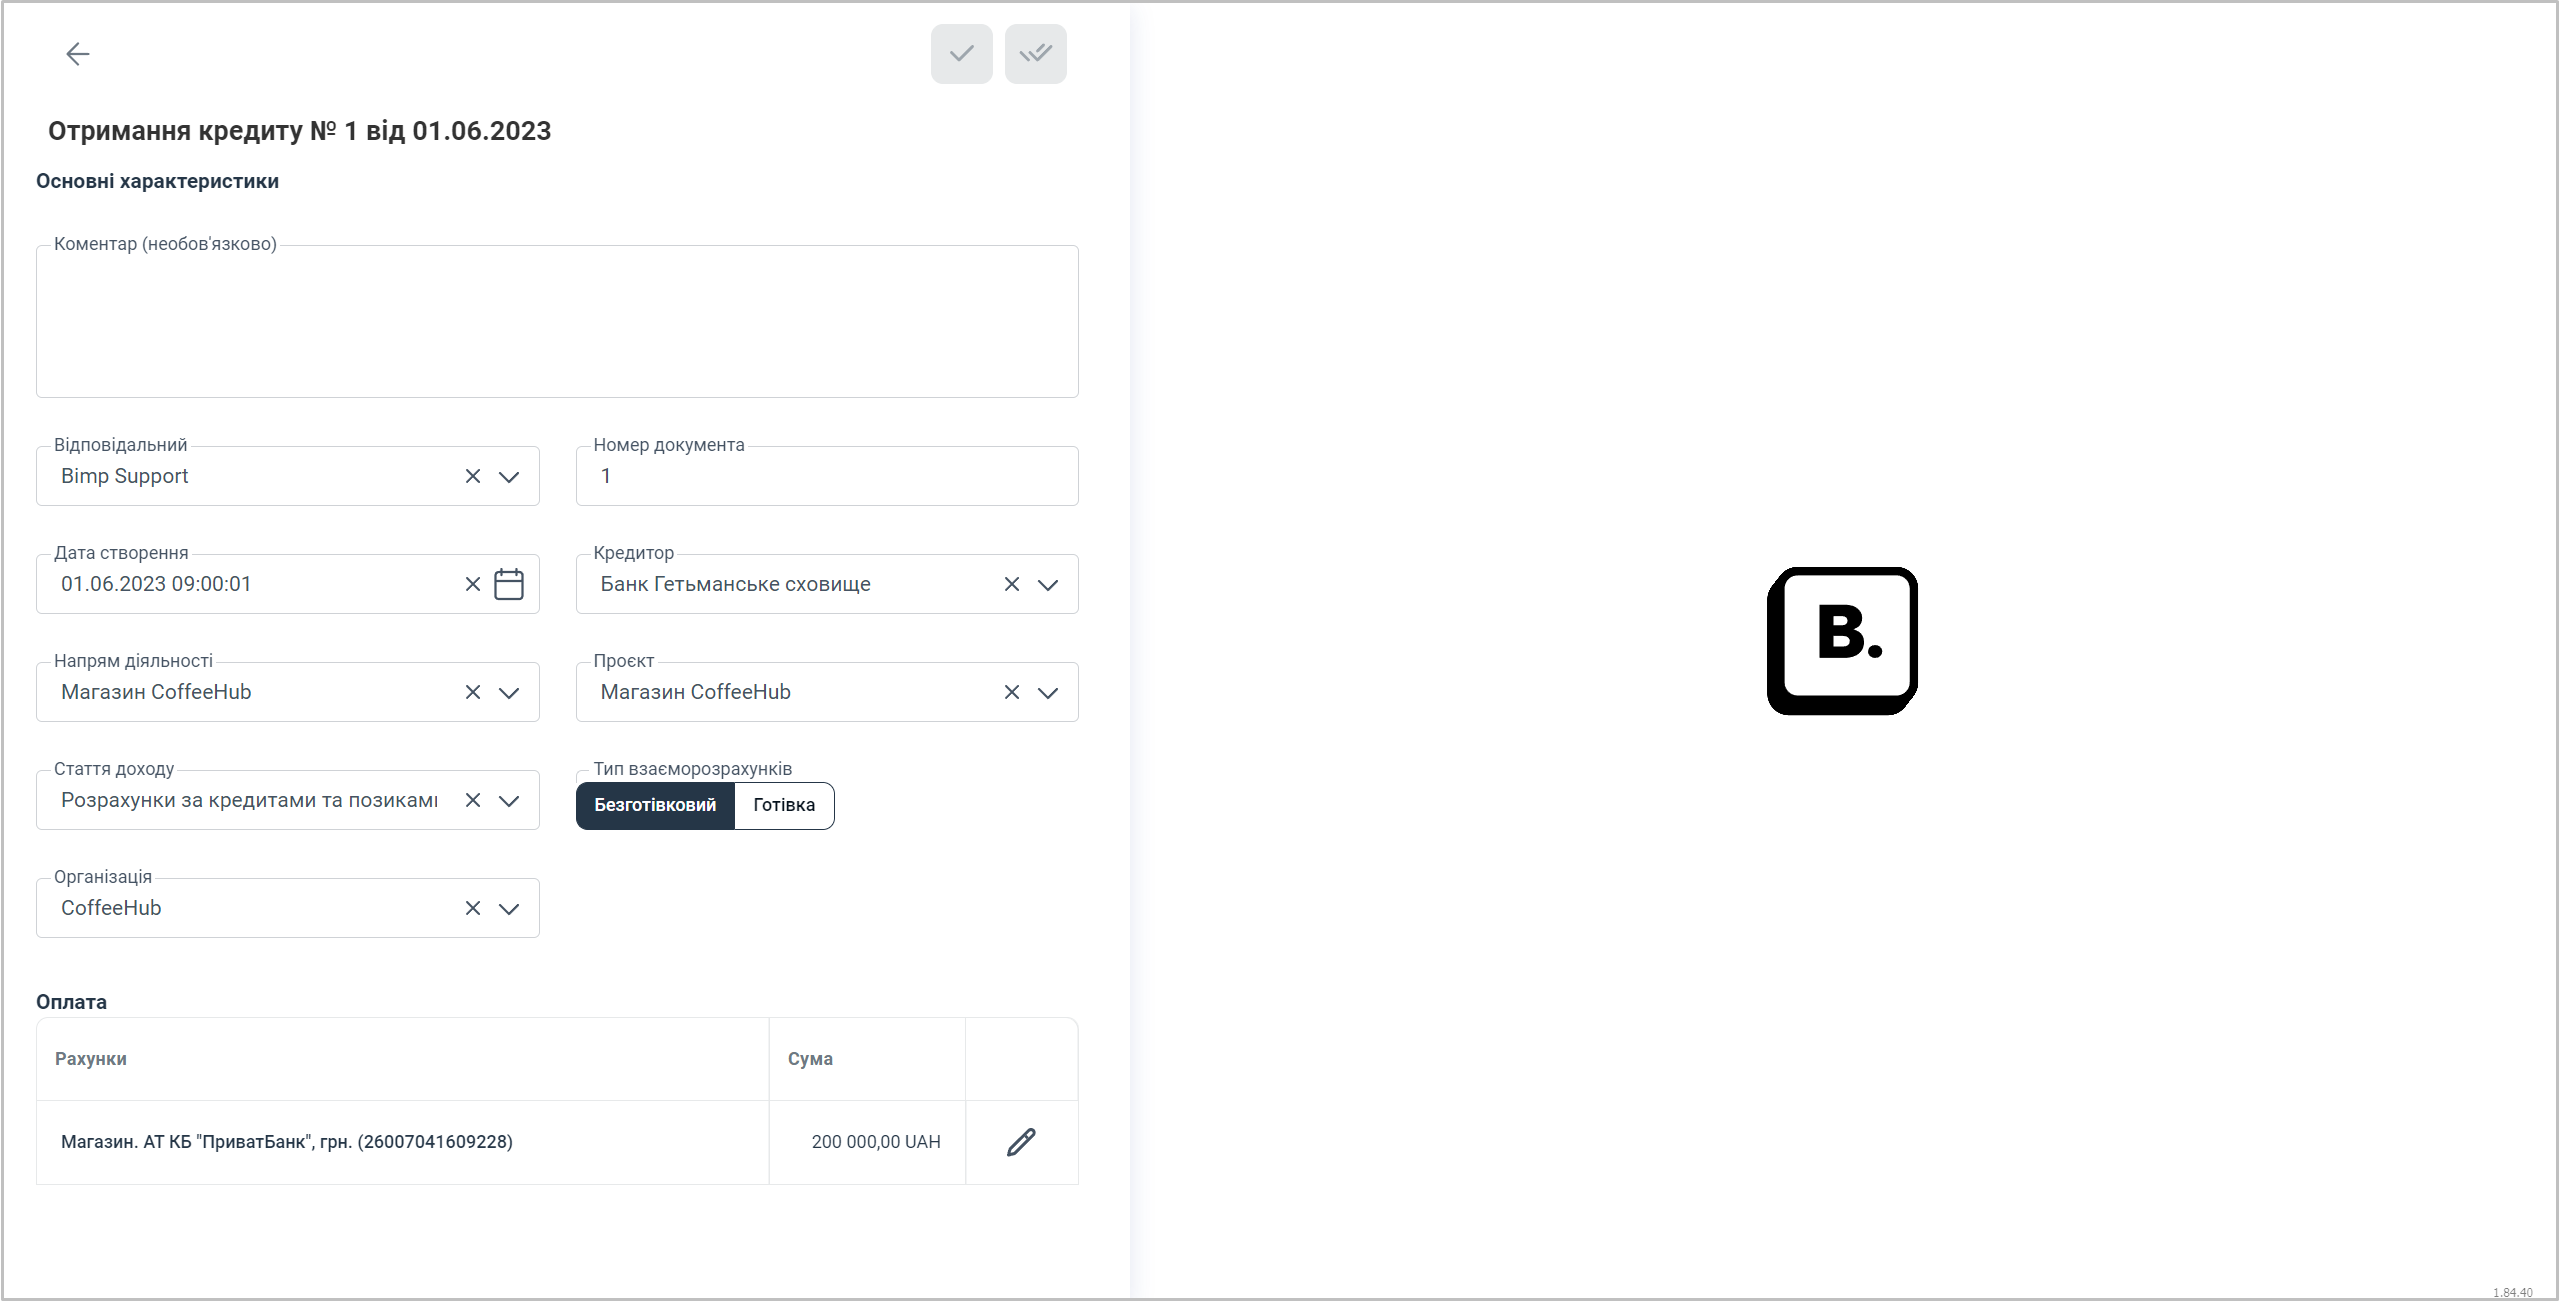Select the ПриватБанк account row
This screenshot has width=2559, height=1301.
[x=557, y=1142]
